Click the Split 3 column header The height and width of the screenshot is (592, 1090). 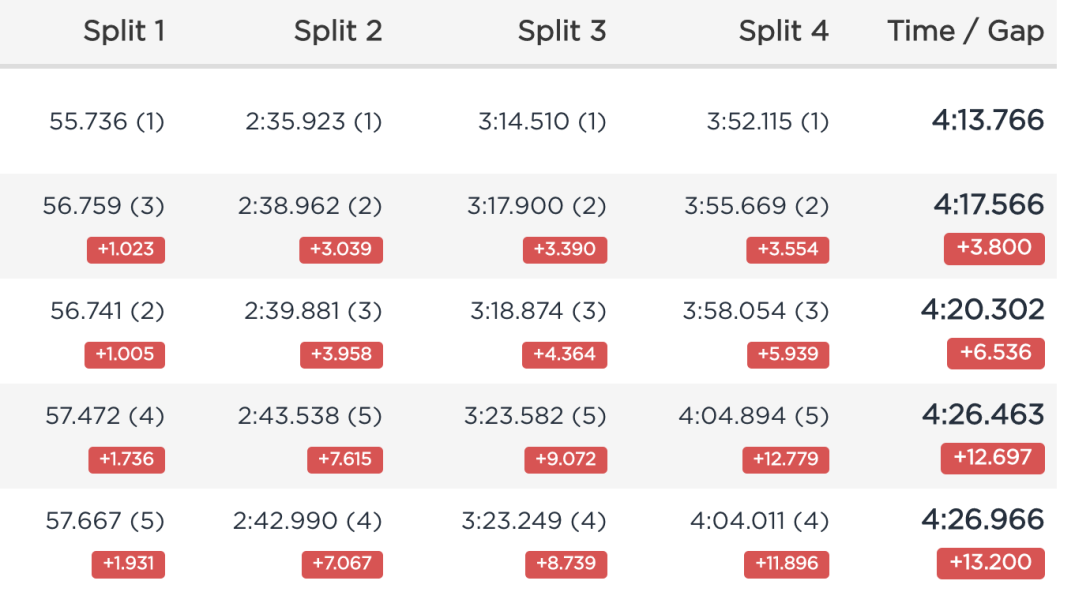pyautogui.click(x=562, y=31)
